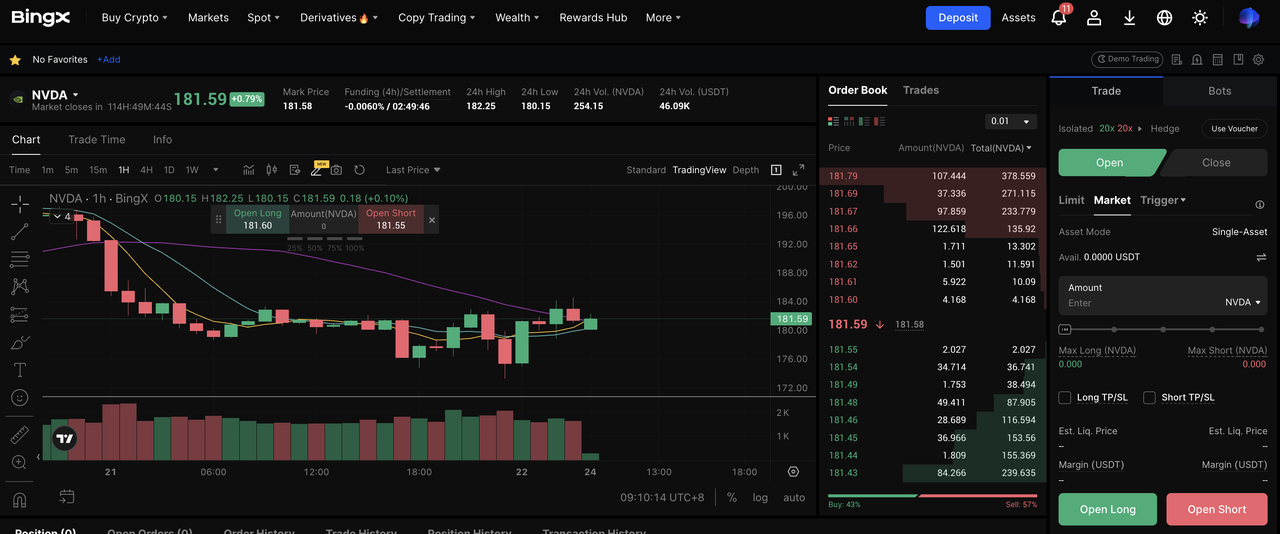This screenshot has width=1280, height=534.
Task: Click the amount percentage slider handle
Action: (x=1065, y=329)
